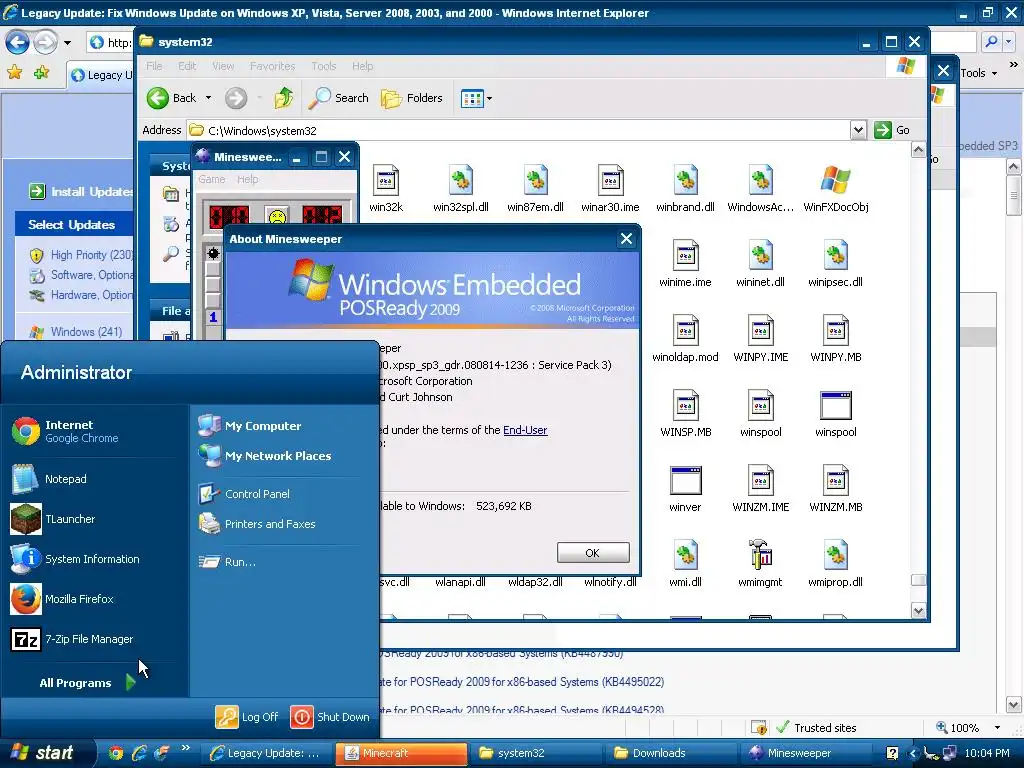Image resolution: width=1024 pixels, height=768 pixels.
Task: Click Explorer address bar path field
Action: [519, 130]
